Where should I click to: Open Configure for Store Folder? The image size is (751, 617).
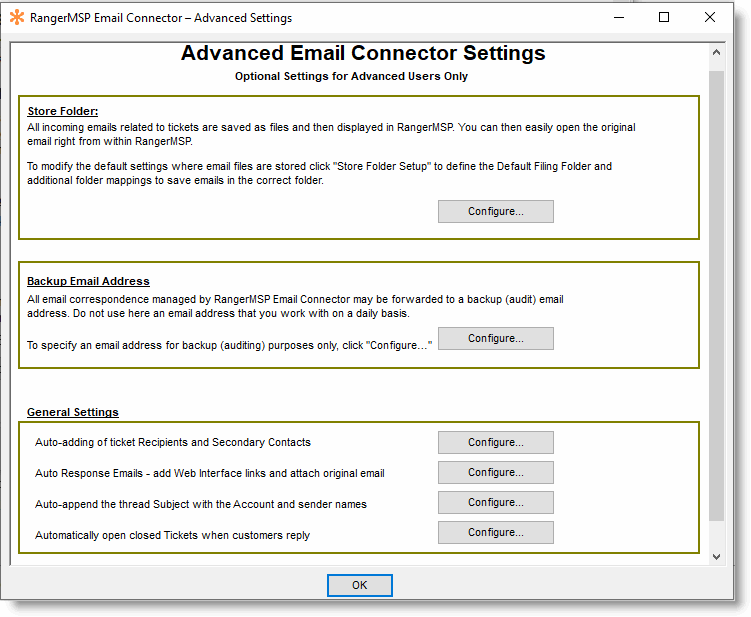click(x=495, y=211)
